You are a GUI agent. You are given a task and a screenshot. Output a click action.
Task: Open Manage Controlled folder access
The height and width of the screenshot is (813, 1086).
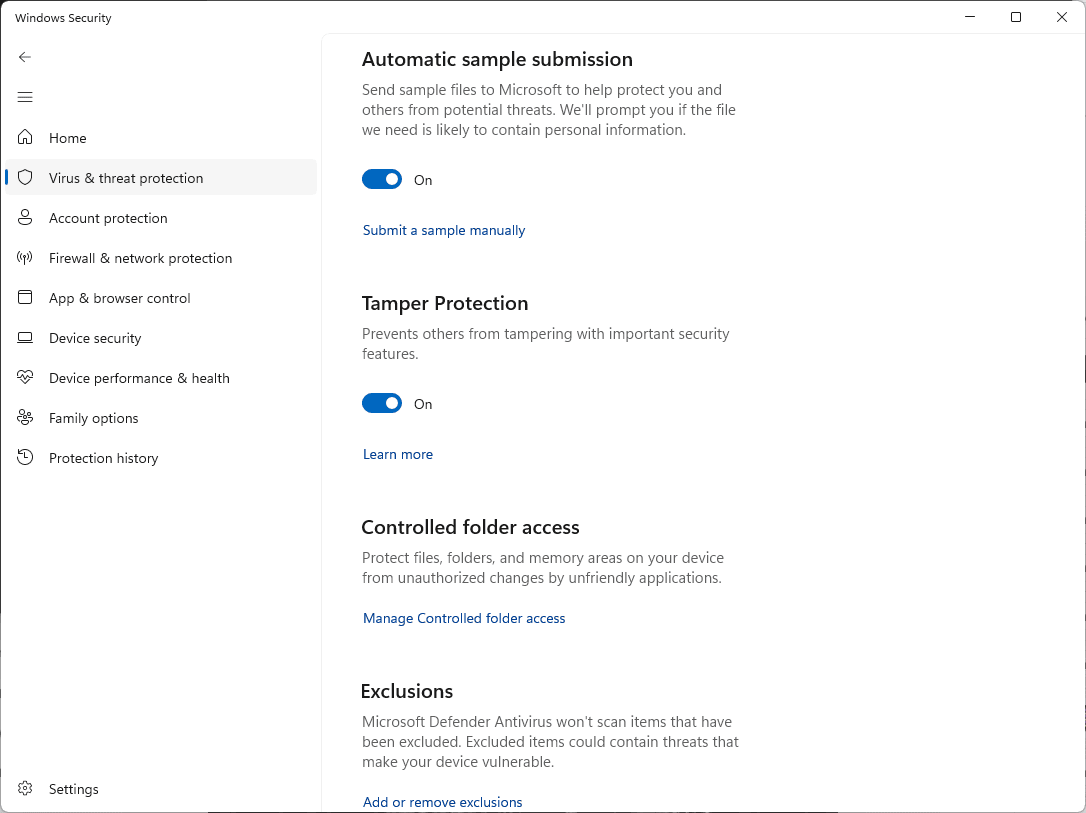click(464, 618)
